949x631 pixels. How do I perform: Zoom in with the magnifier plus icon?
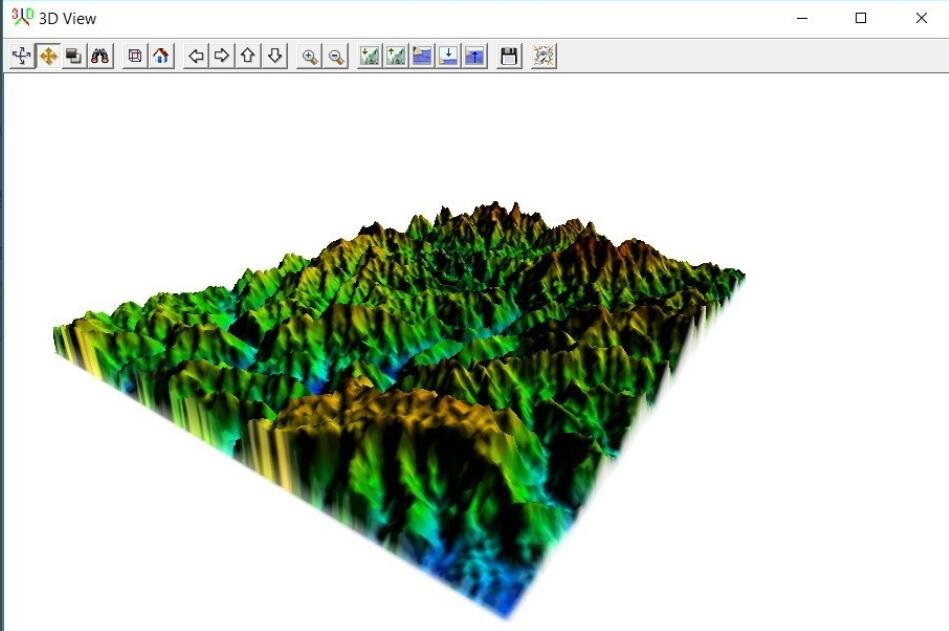pyautogui.click(x=312, y=57)
